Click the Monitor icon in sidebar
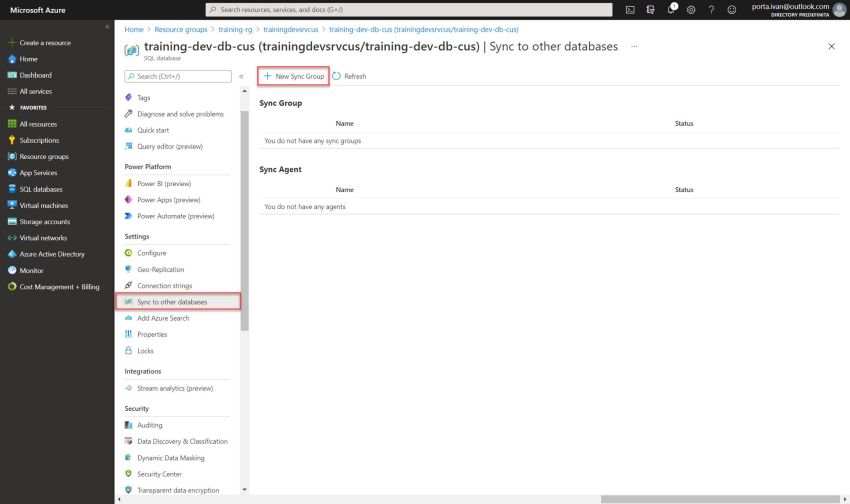Image resolution: width=850 pixels, height=504 pixels. (x=12, y=270)
